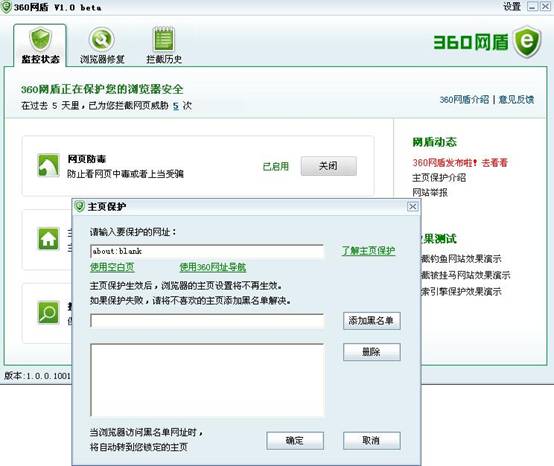Screen dimensions: 554x466
Task: Open 360网盾发布啦！去看看 news link
Action: [x=460, y=163]
